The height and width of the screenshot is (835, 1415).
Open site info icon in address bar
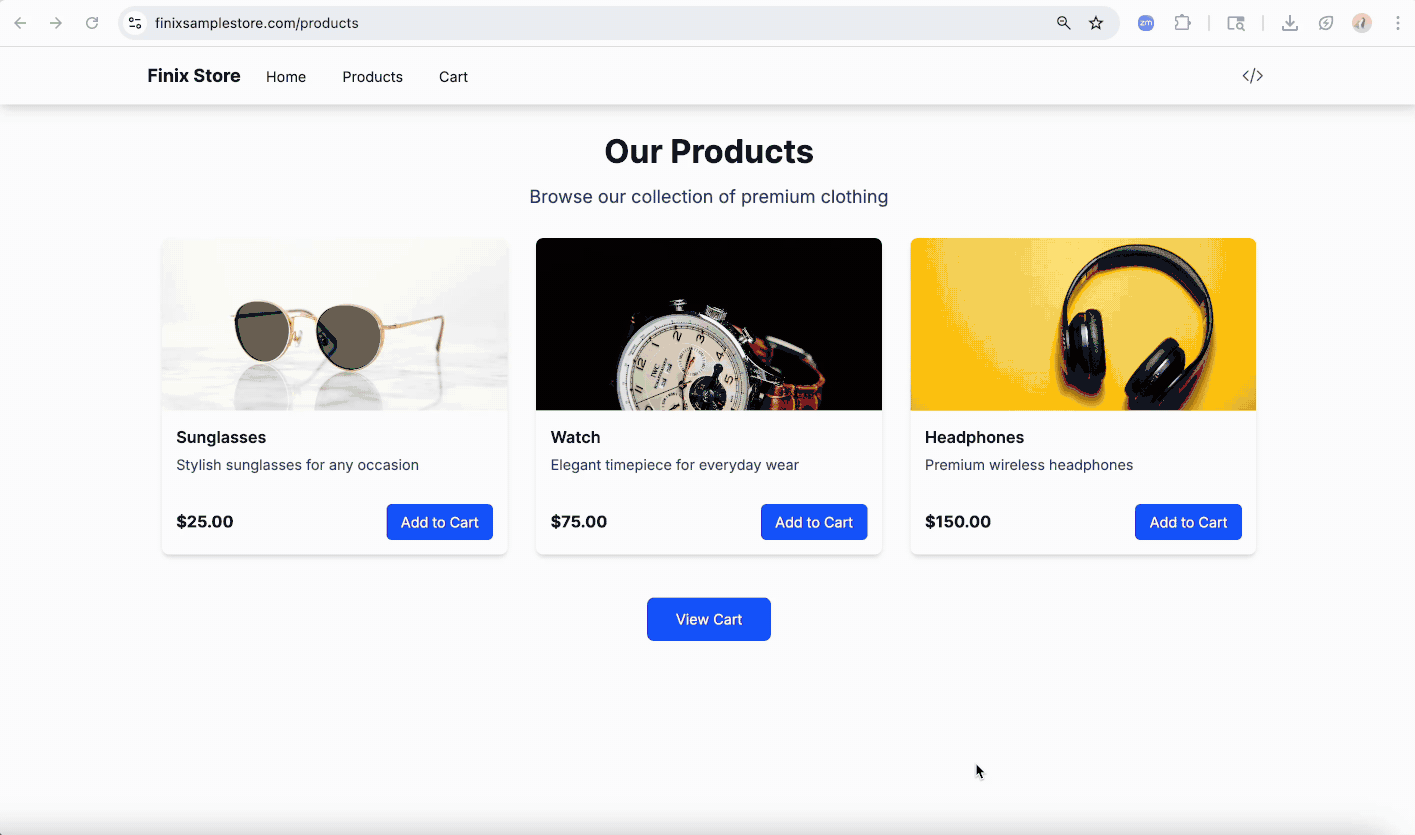pyautogui.click(x=135, y=23)
